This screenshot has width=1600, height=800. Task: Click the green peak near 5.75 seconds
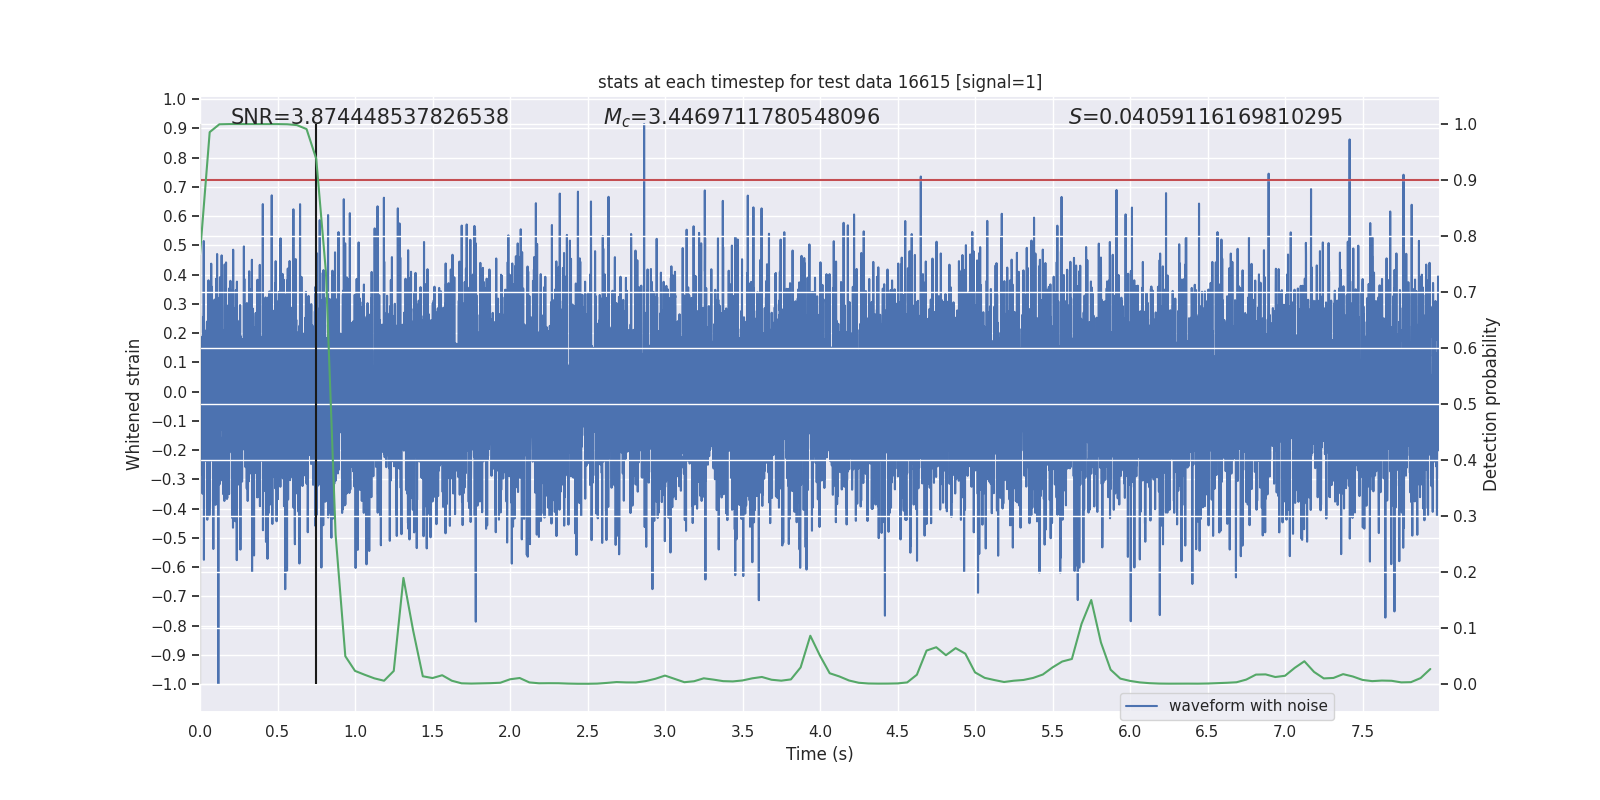pyautogui.click(x=1091, y=602)
